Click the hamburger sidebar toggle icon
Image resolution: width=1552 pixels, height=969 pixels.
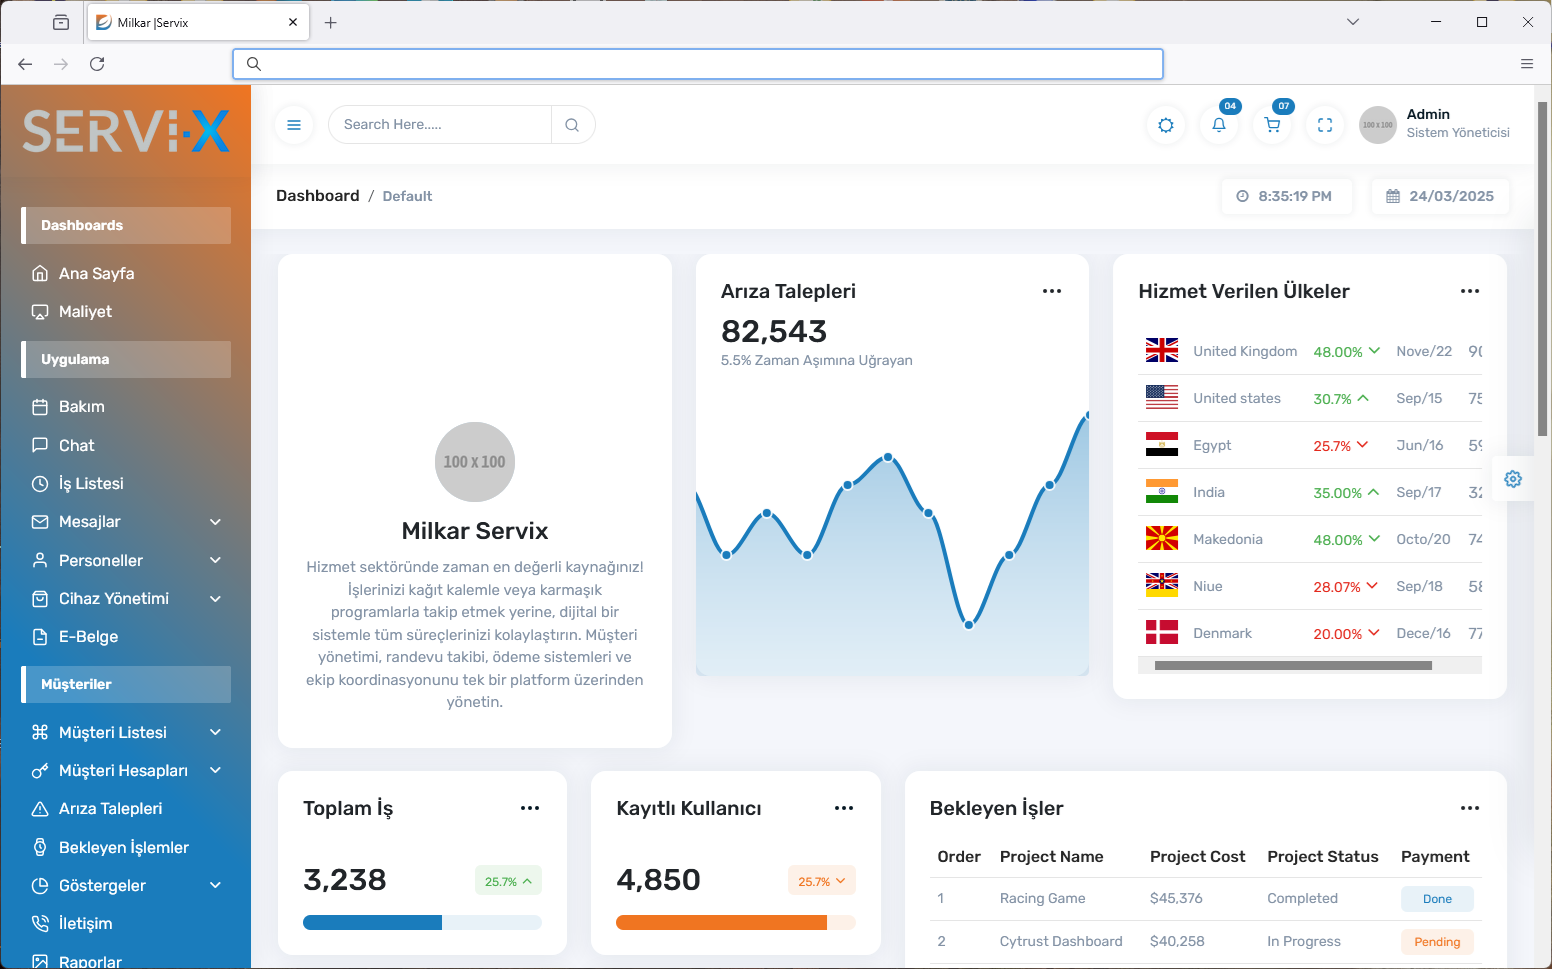294,125
